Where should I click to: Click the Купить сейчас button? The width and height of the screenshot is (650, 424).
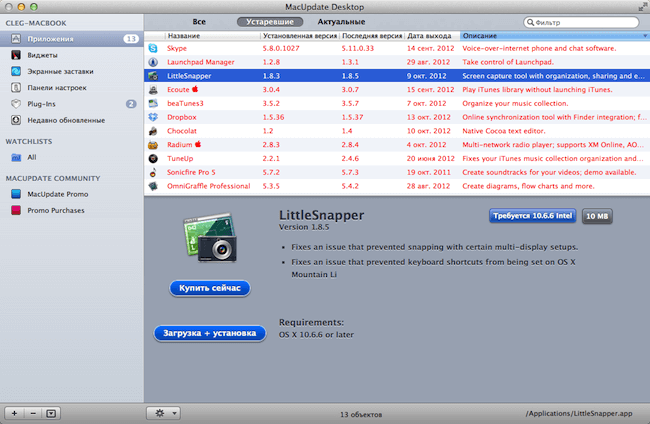pyautogui.click(x=210, y=288)
